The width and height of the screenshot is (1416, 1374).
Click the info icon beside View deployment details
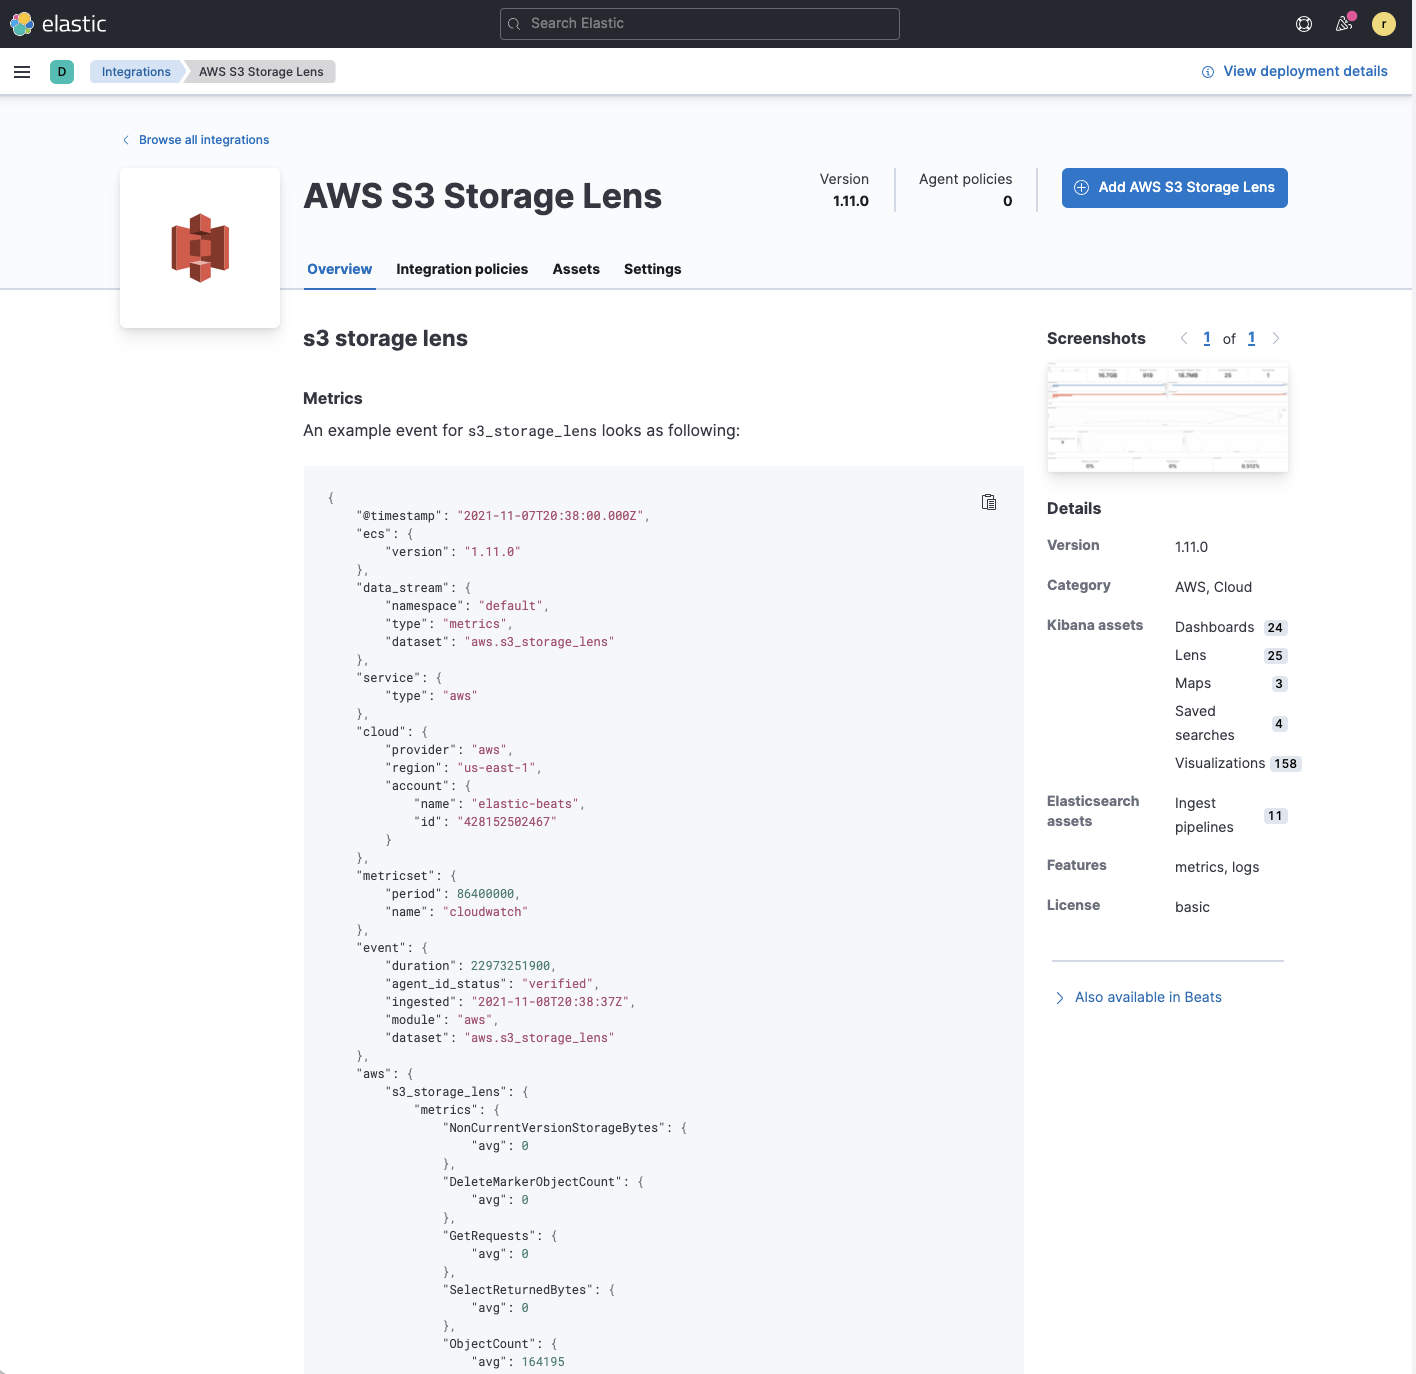click(x=1207, y=71)
